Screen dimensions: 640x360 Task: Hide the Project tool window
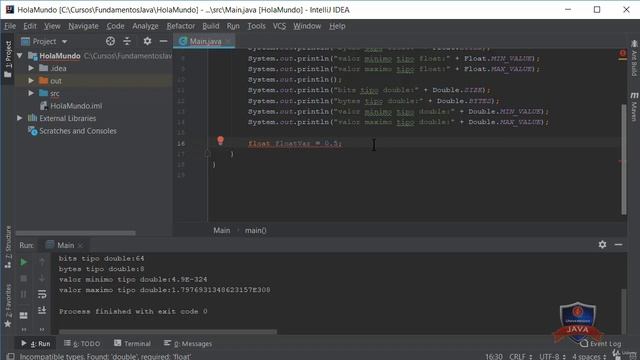tap(164, 41)
